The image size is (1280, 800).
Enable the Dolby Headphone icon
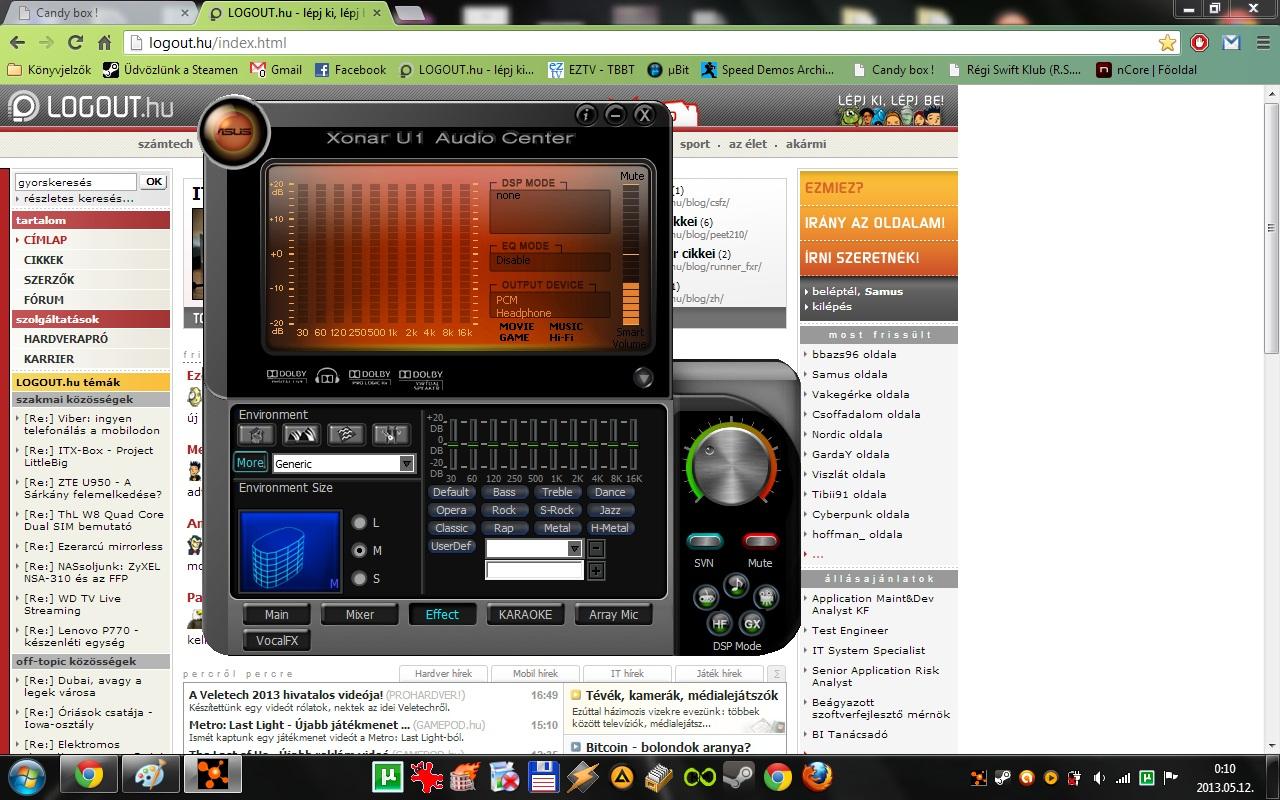point(328,377)
